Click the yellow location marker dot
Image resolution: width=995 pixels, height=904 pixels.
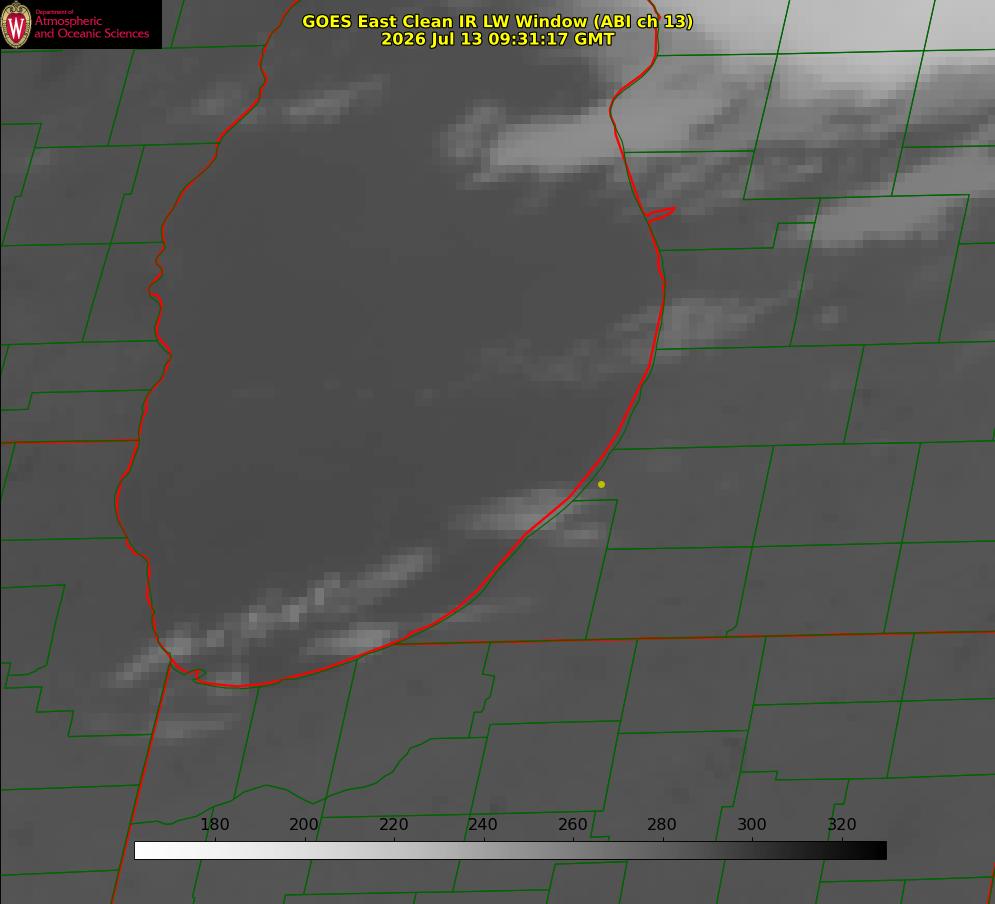pos(601,484)
